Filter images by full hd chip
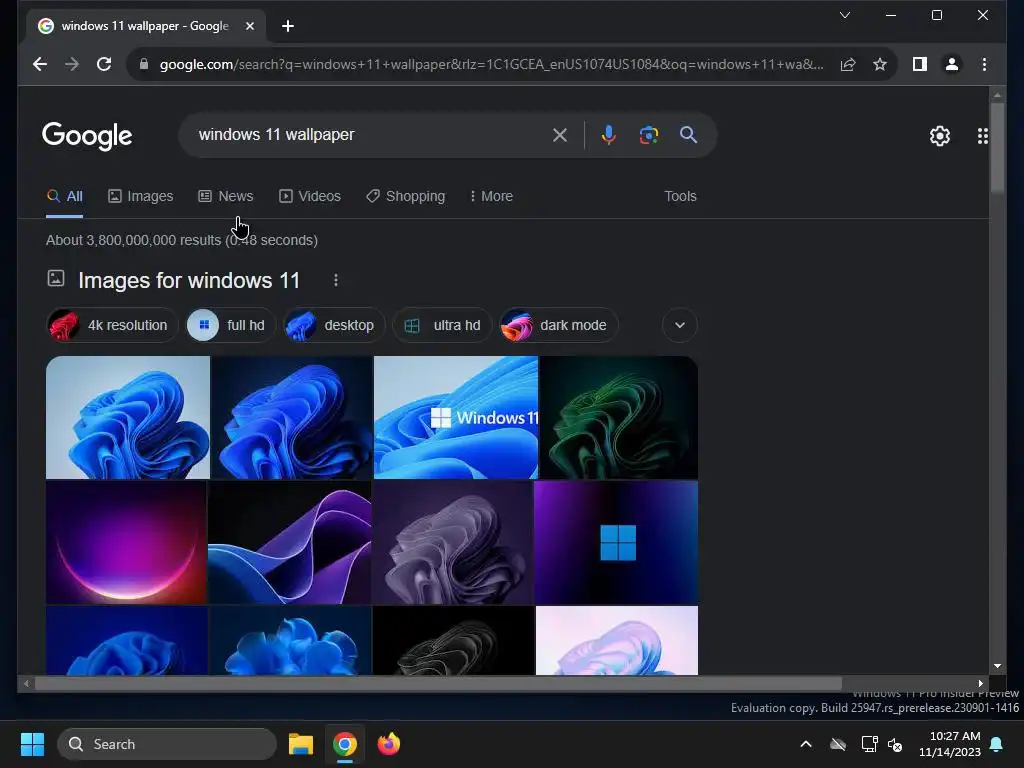The width and height of the screenshot is (1024, 768). click(231, 325)
